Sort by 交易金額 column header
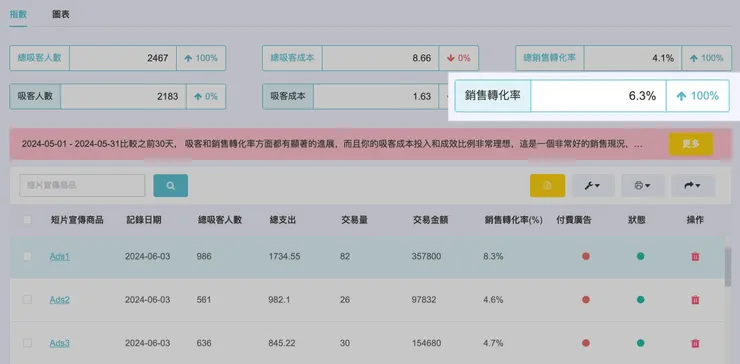740x364 pixels. [430, 220]
